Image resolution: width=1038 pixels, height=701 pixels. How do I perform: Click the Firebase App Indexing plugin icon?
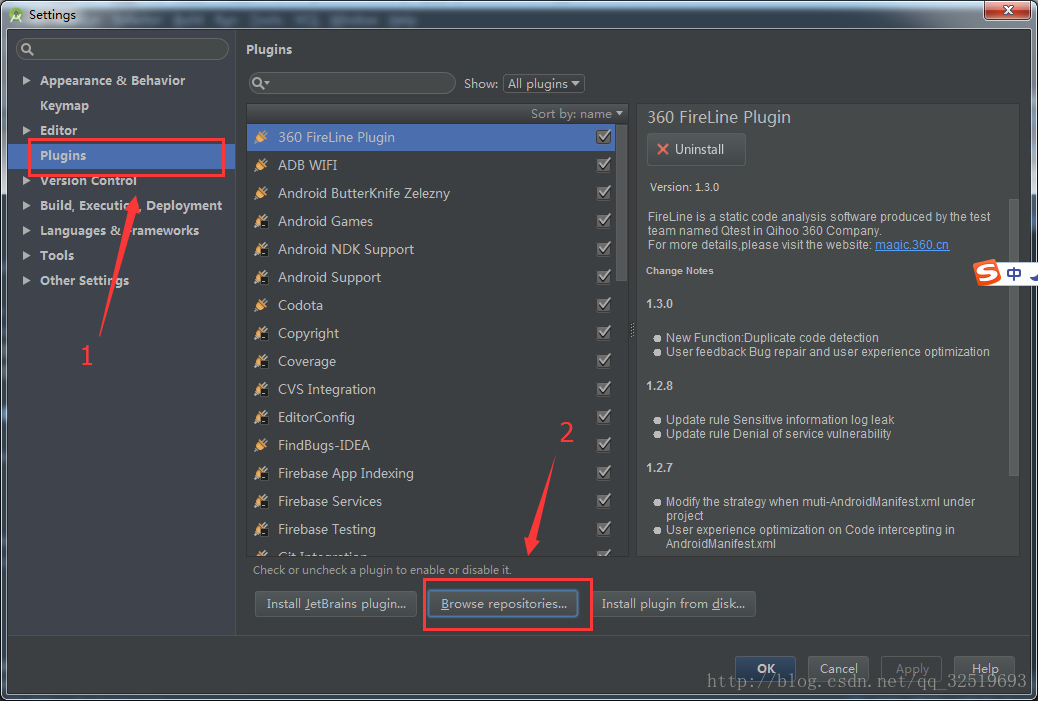(261, 473)
